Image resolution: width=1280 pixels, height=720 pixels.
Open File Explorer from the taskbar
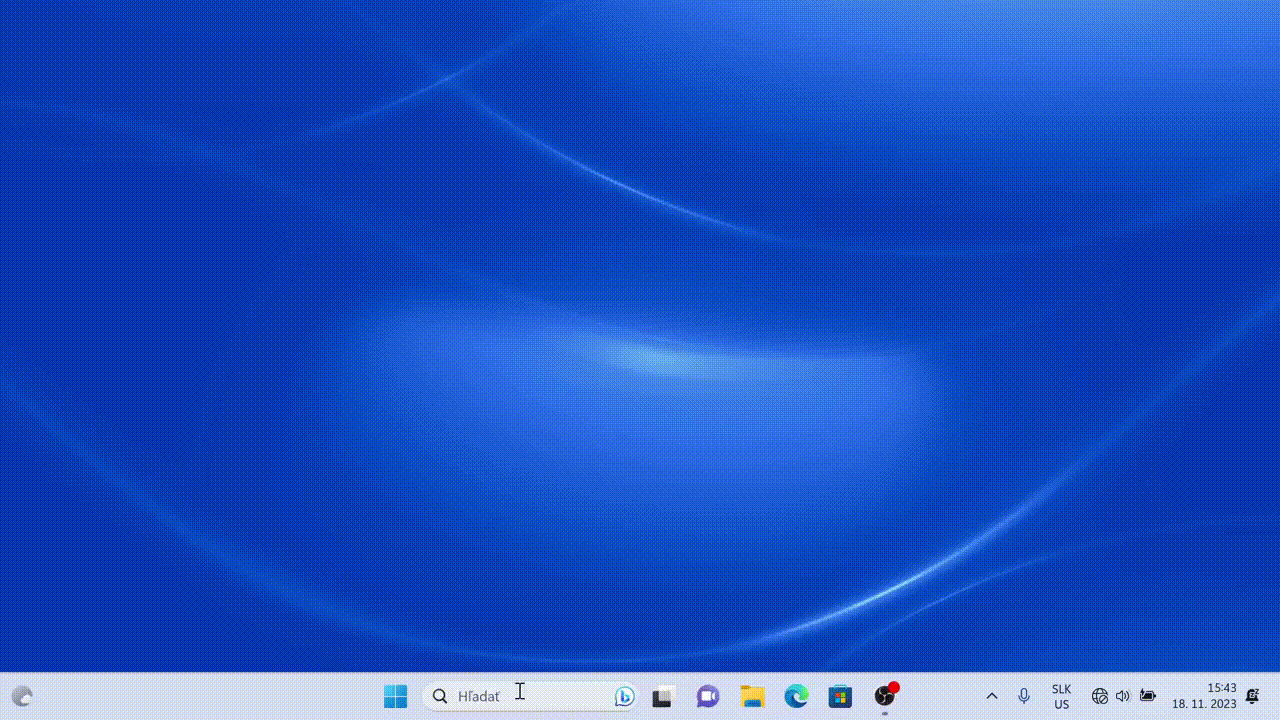[x=752, y=696]
